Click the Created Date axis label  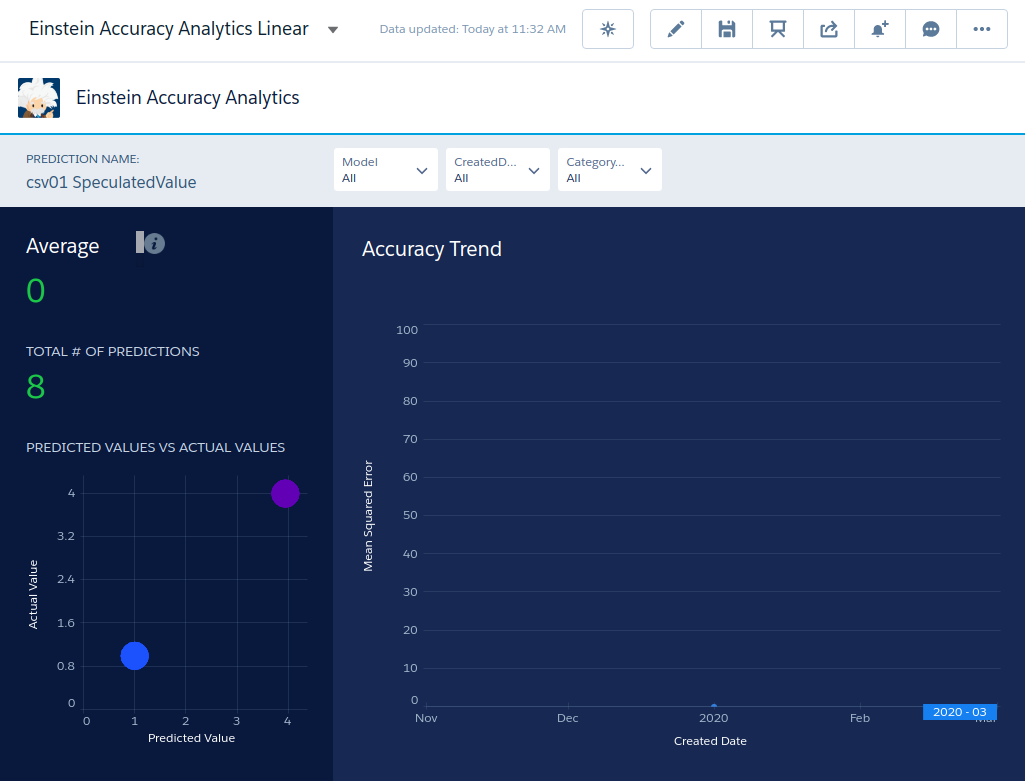tap(710, 741)
